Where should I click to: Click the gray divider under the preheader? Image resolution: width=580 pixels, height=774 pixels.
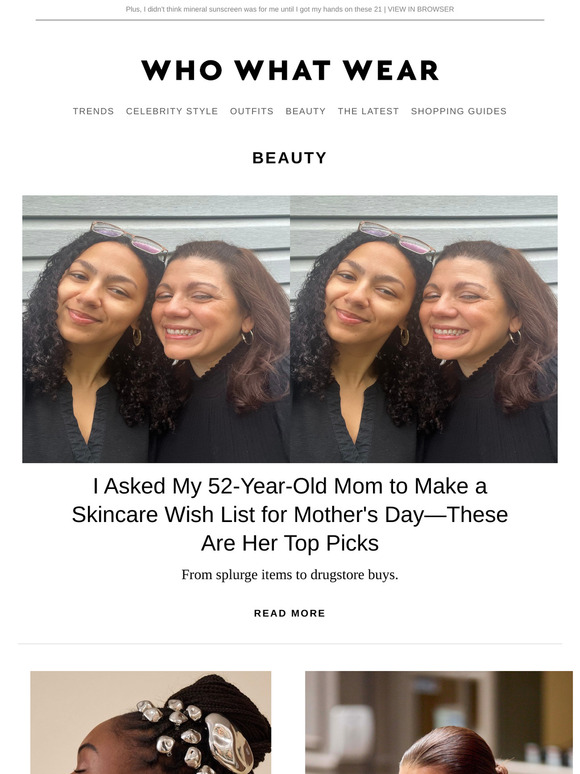[x=290, y=20]
